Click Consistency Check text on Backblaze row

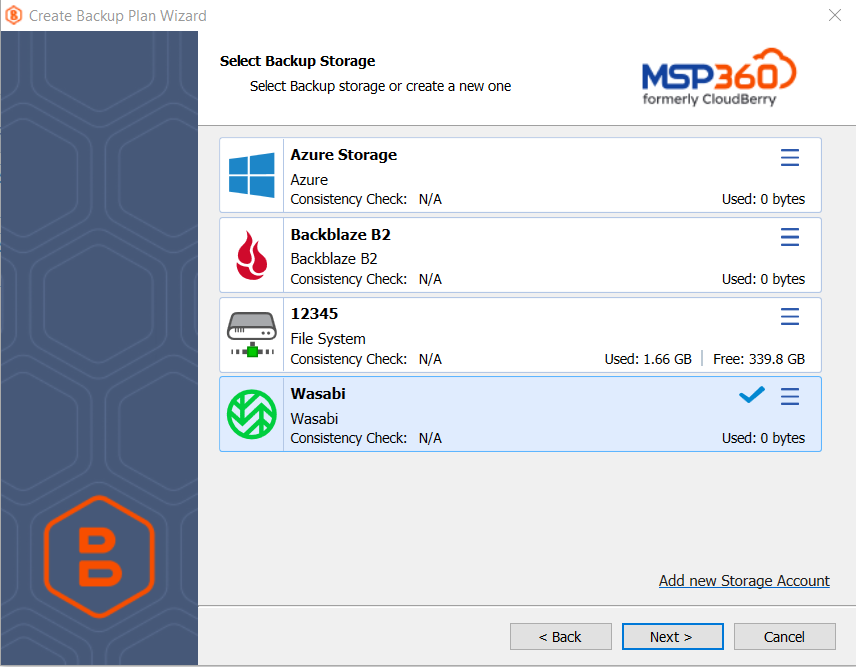[x=349, y=279]
